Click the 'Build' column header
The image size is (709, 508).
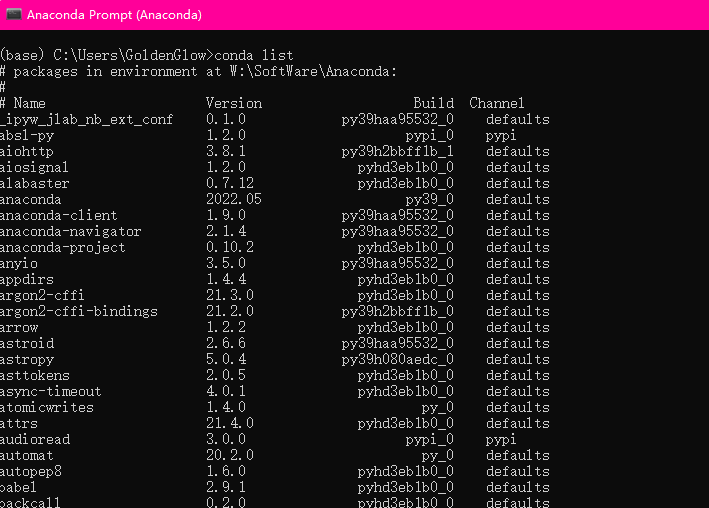(x=433, y=103)
